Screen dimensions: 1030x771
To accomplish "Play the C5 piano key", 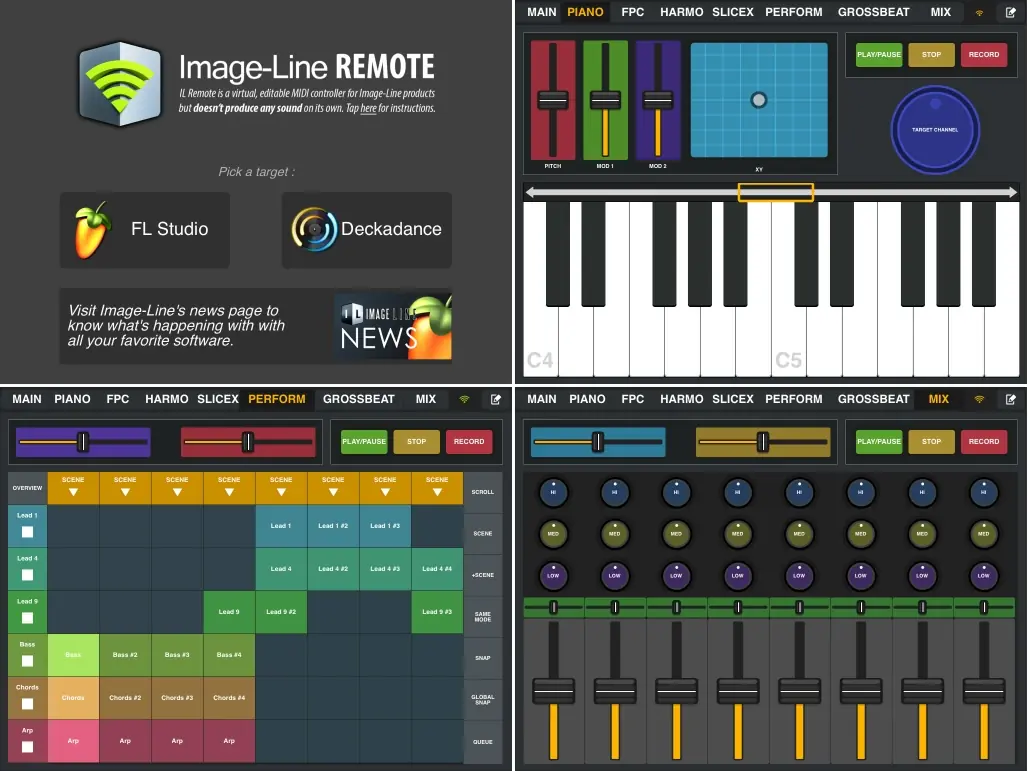I will [x=788, y=341].
